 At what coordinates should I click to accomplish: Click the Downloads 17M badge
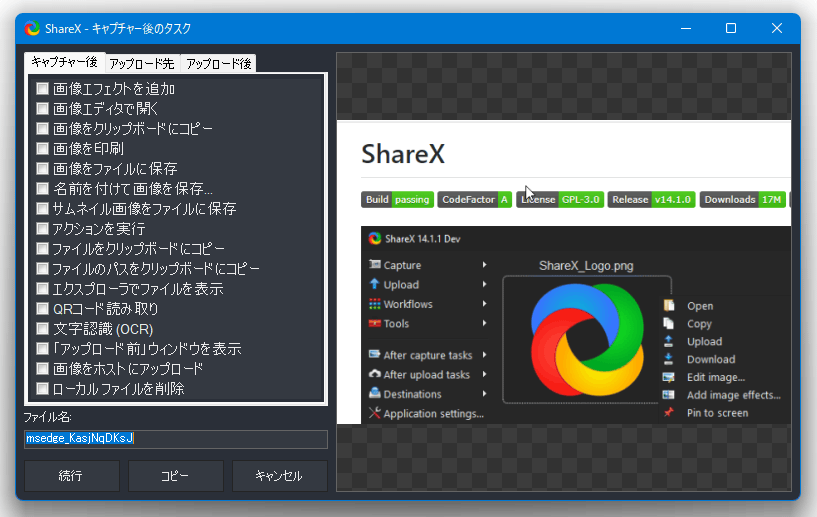[x=742, y=200]
